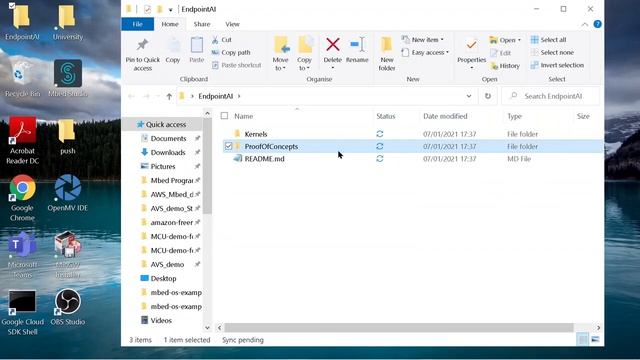Open Videos in the navigation pane
Image resolution: width=640 pixels, height=360 pixels.
[161, 320]
